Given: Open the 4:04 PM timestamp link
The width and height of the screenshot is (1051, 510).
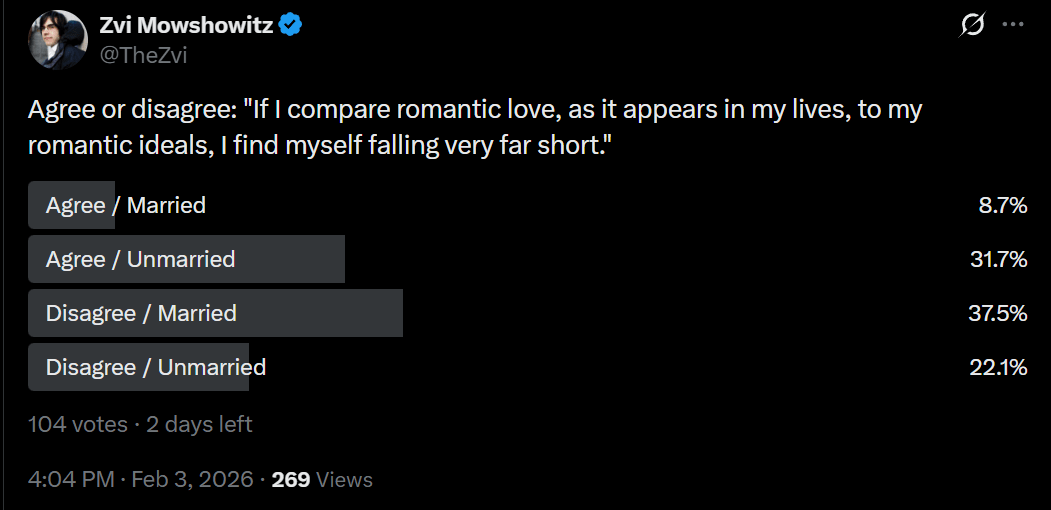Looking at the screenshot, I should (71, 479).
